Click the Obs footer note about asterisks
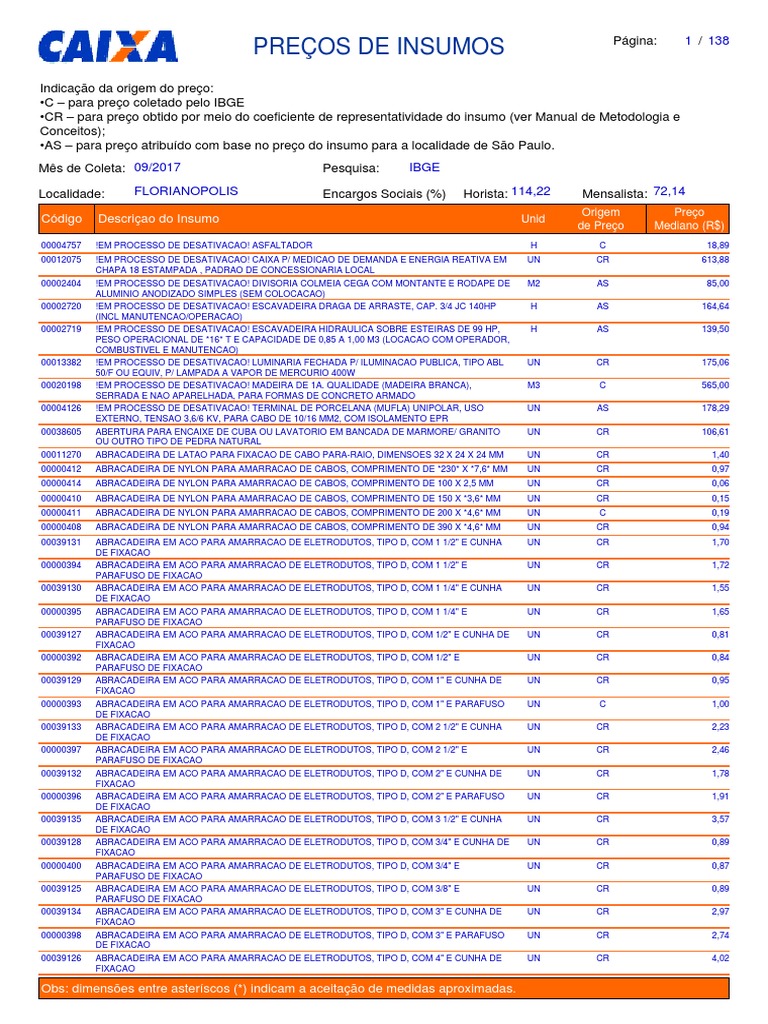Screen dimensions: 768x1024 pyautogui.click(x=279, y=988)
